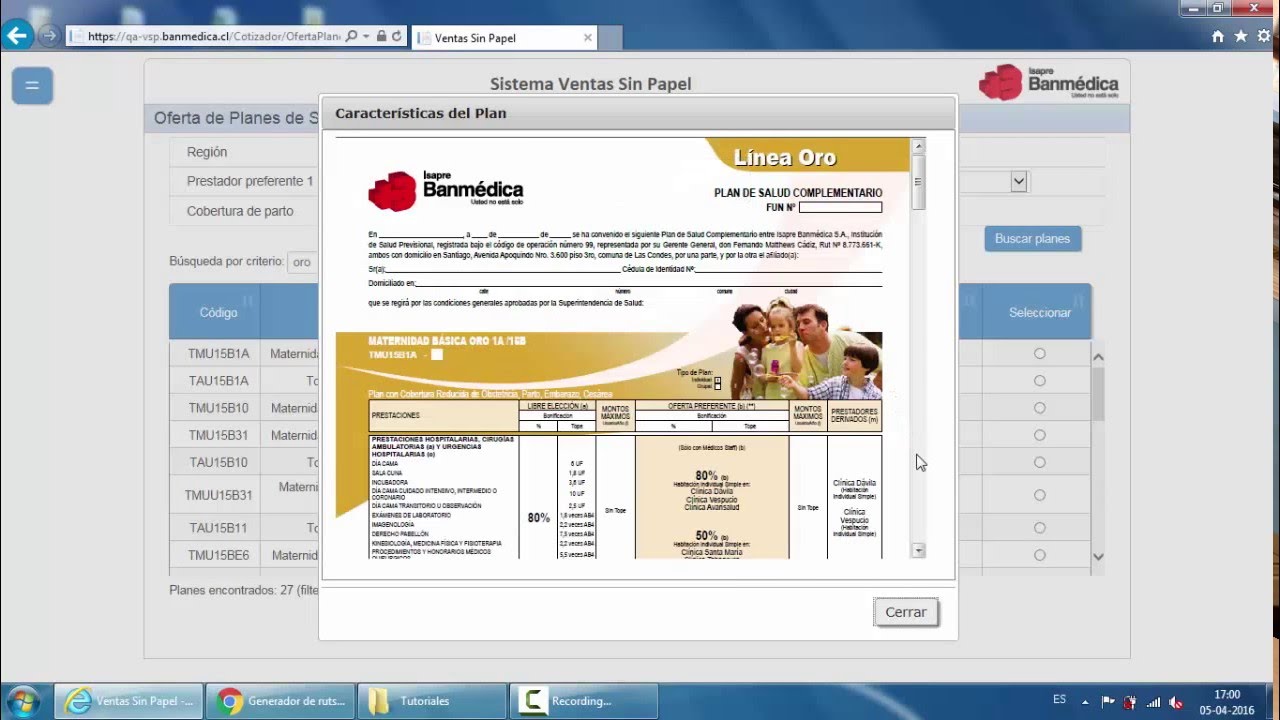Open the partially hidden dropdown right of dialog
This screenshot has height=720, width=1280.
pyautogui.click(x=1019, y=181)
